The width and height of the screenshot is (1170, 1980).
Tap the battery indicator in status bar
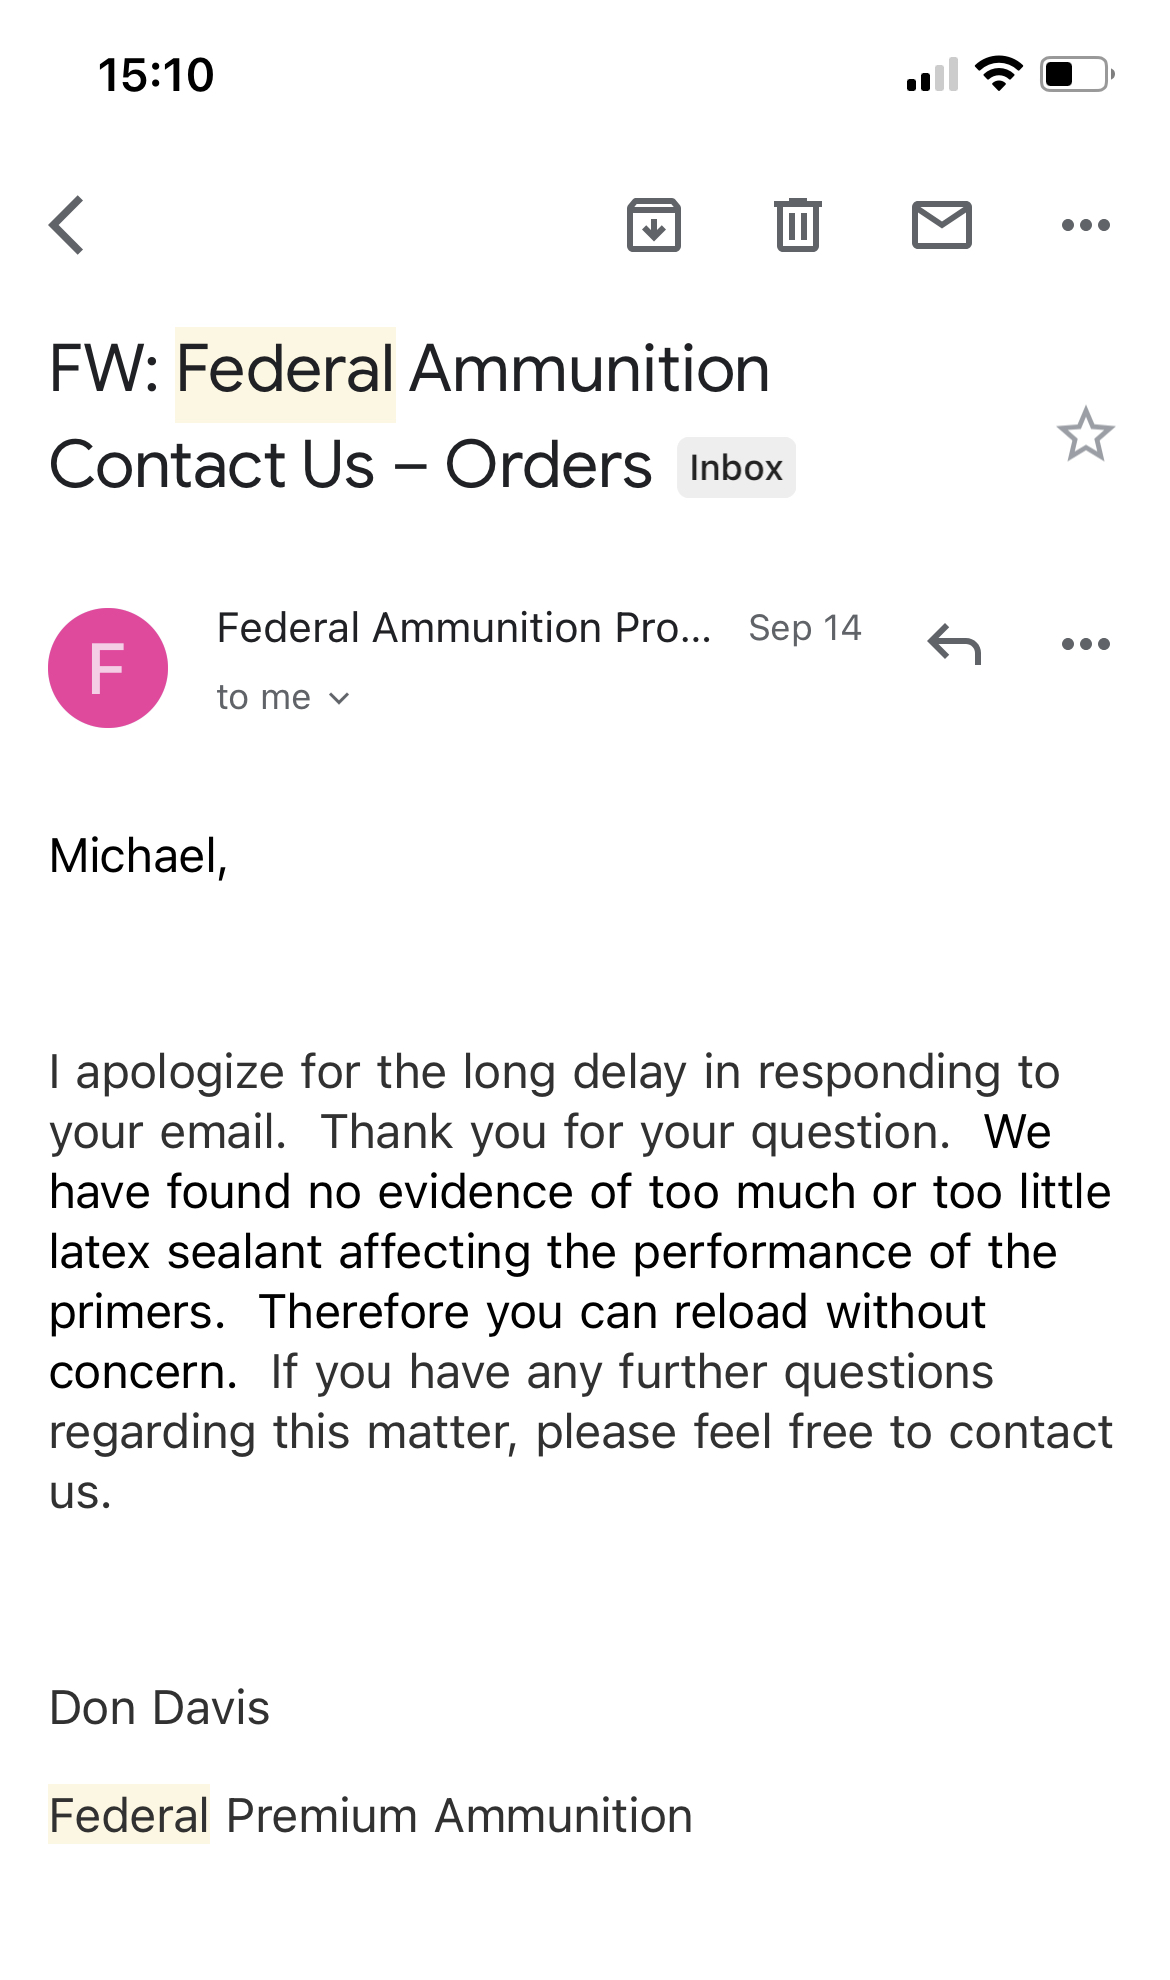1078,74
